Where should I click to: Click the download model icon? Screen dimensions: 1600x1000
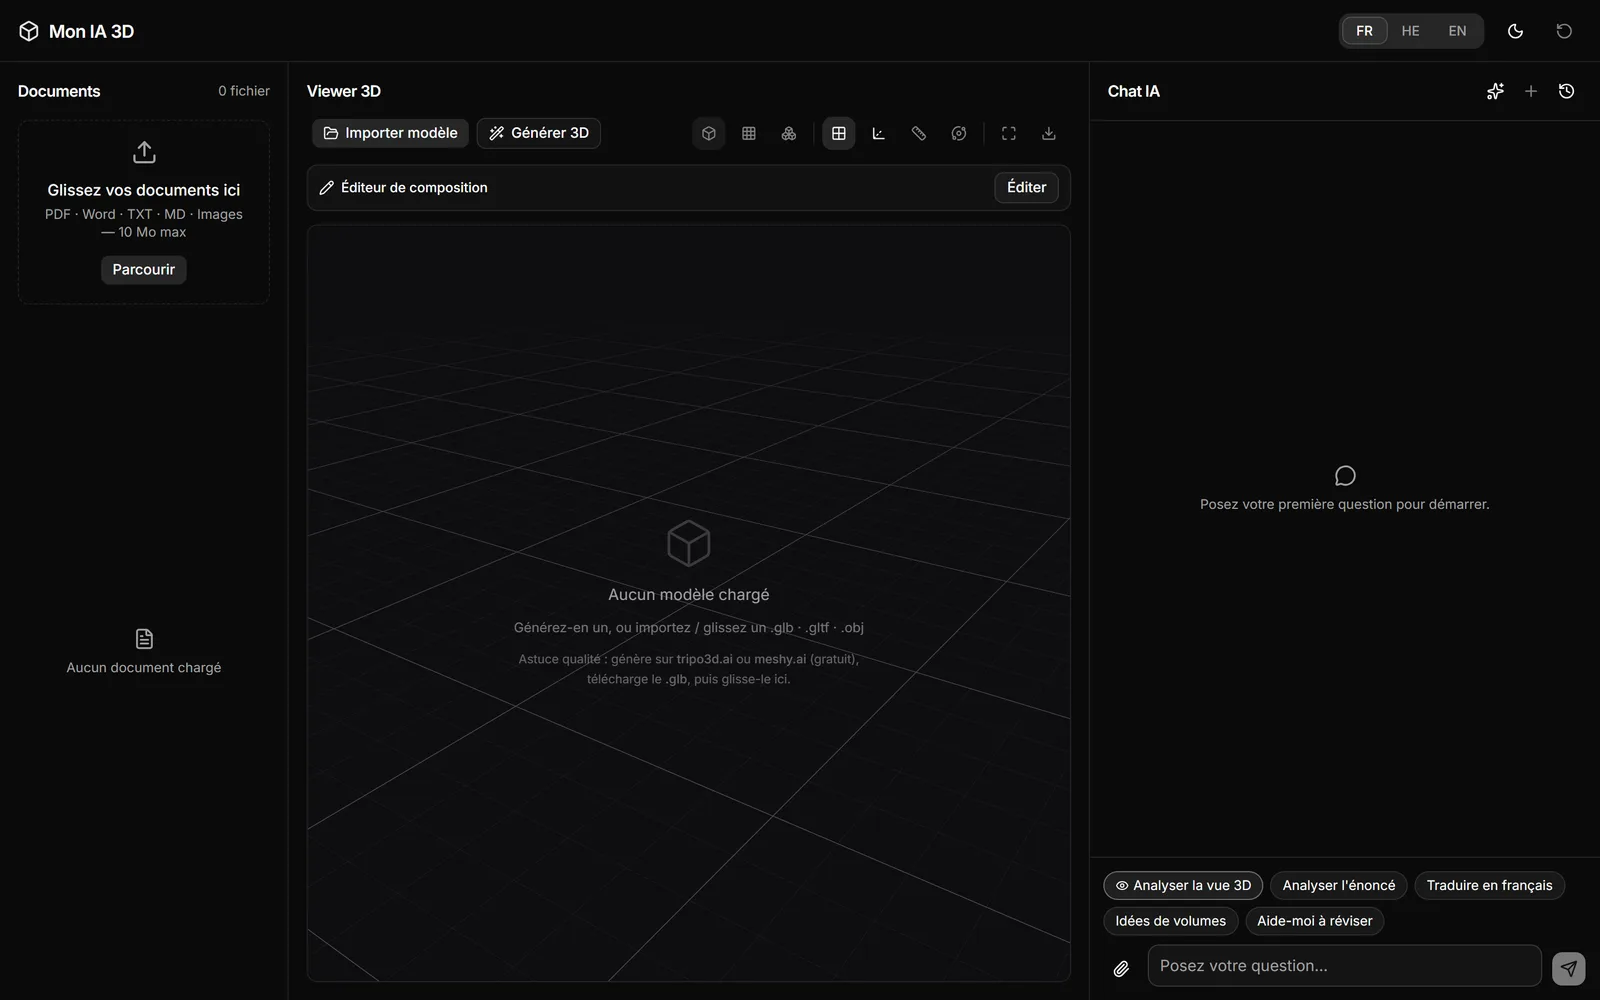(1048, 133)
